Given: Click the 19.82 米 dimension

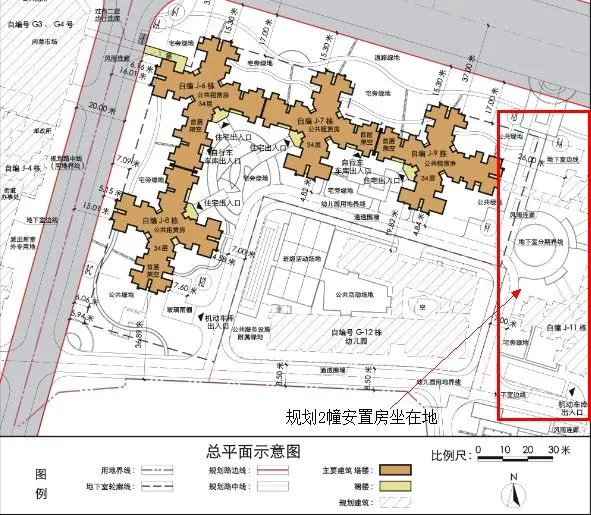Looking at the screenshot, I should tap(393, 224).
